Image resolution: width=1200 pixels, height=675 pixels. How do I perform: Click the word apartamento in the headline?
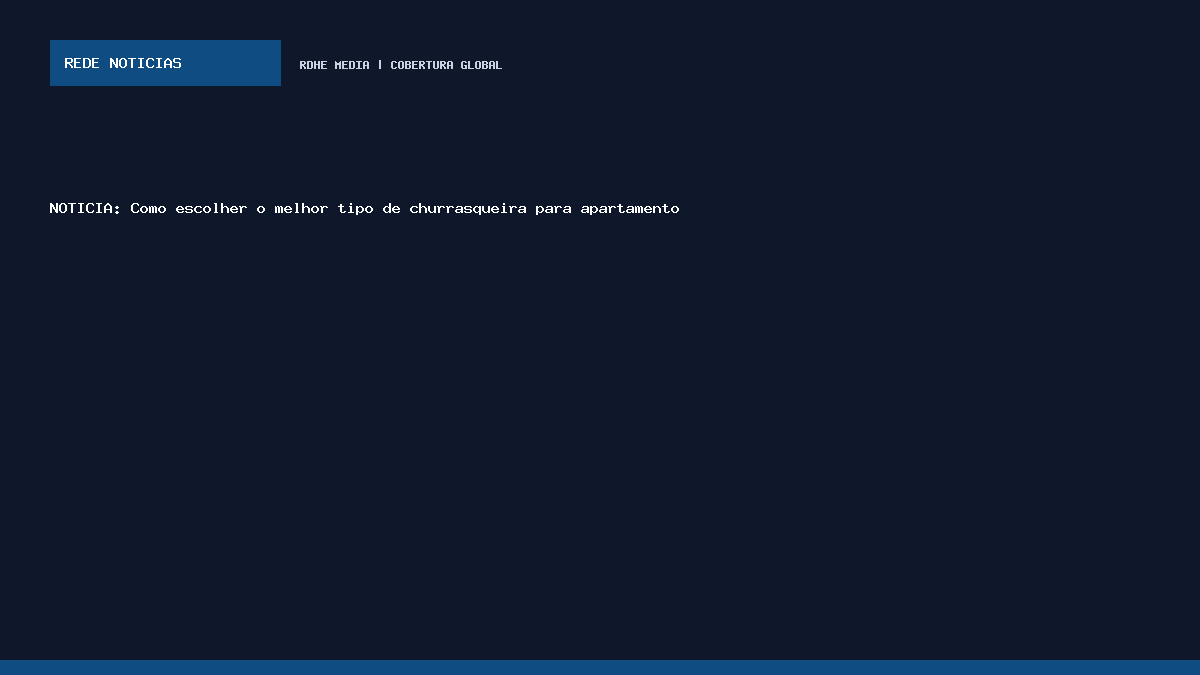click(x=630, y=208)
